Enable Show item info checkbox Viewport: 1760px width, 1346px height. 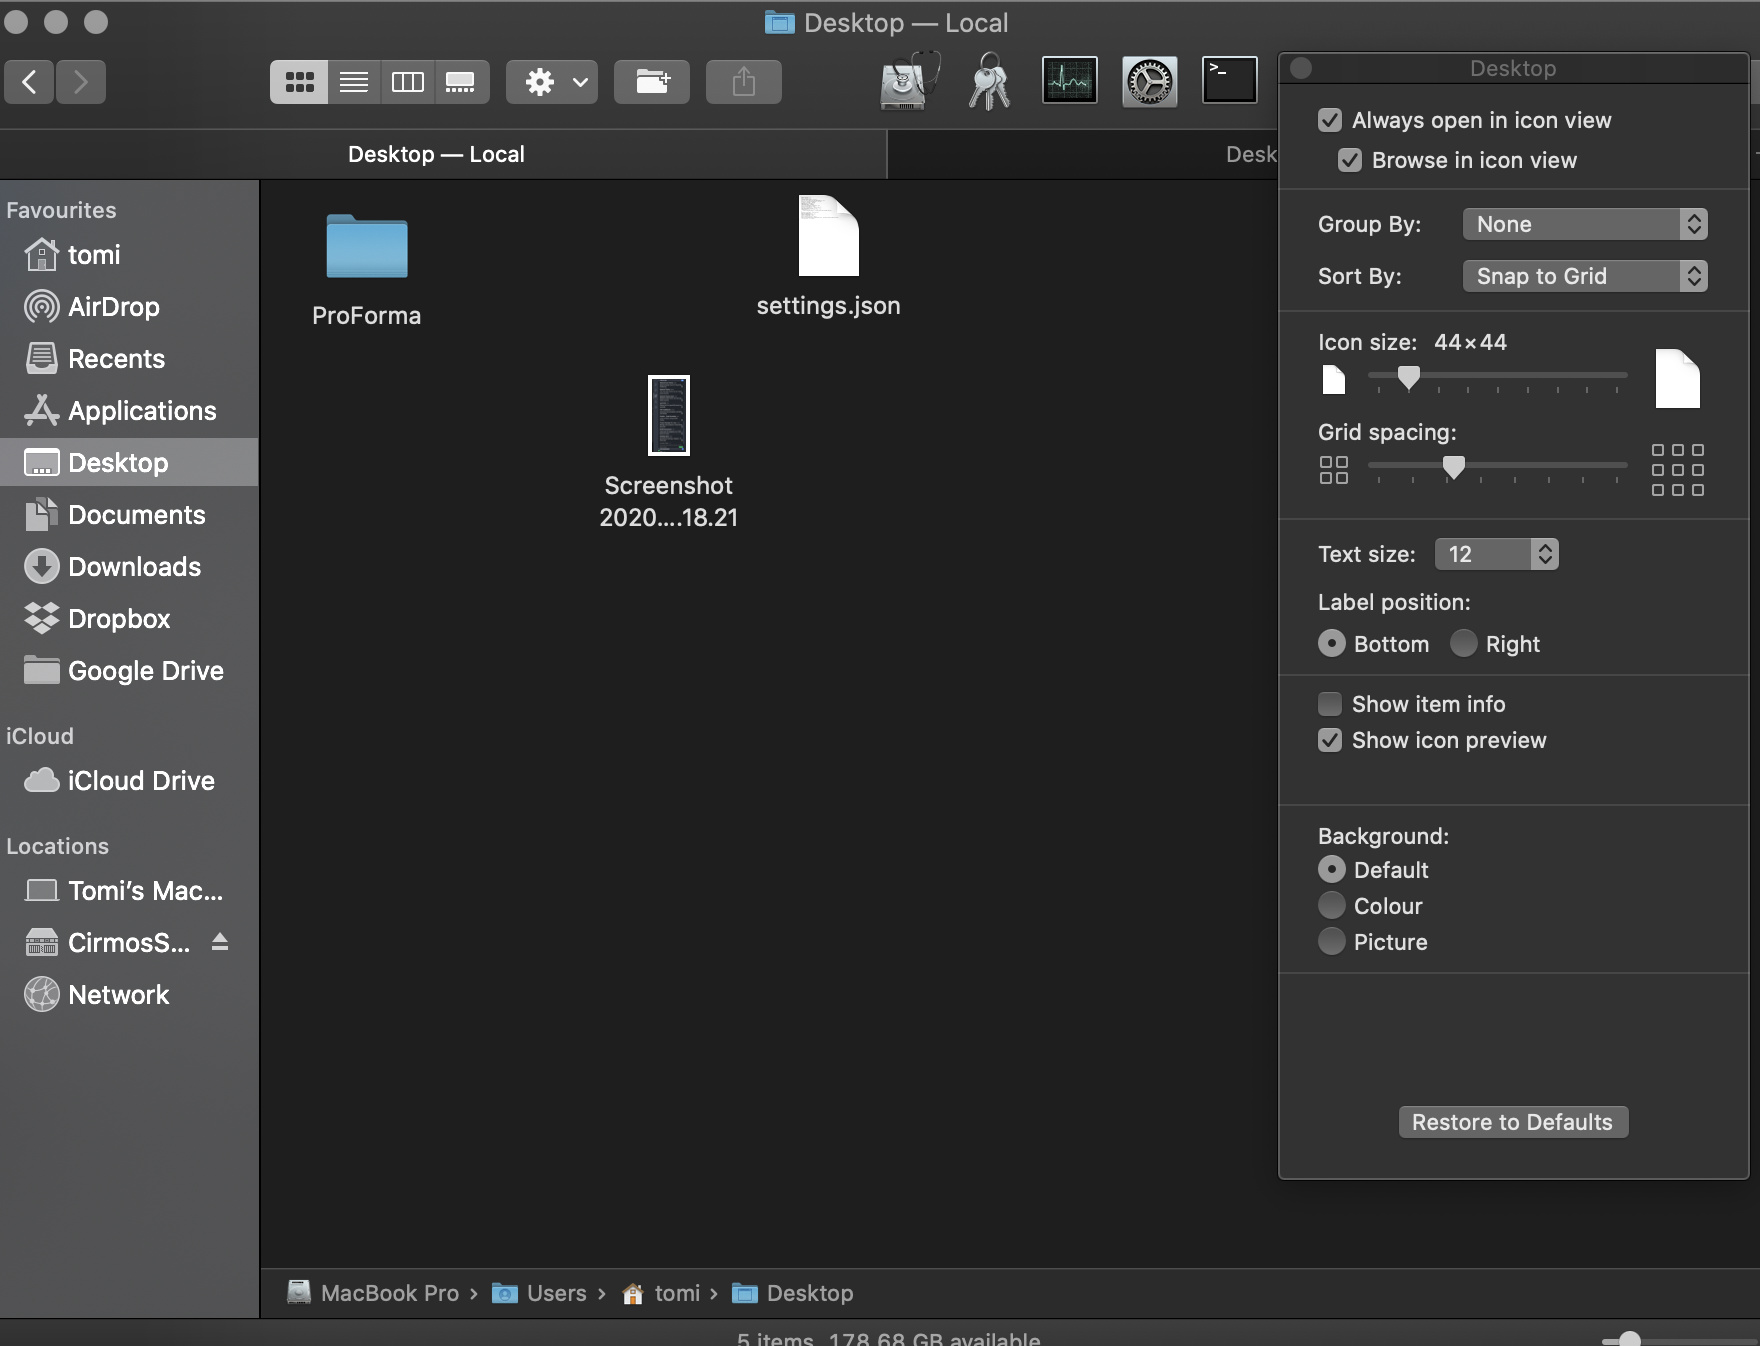click(x=1330, y=704)
